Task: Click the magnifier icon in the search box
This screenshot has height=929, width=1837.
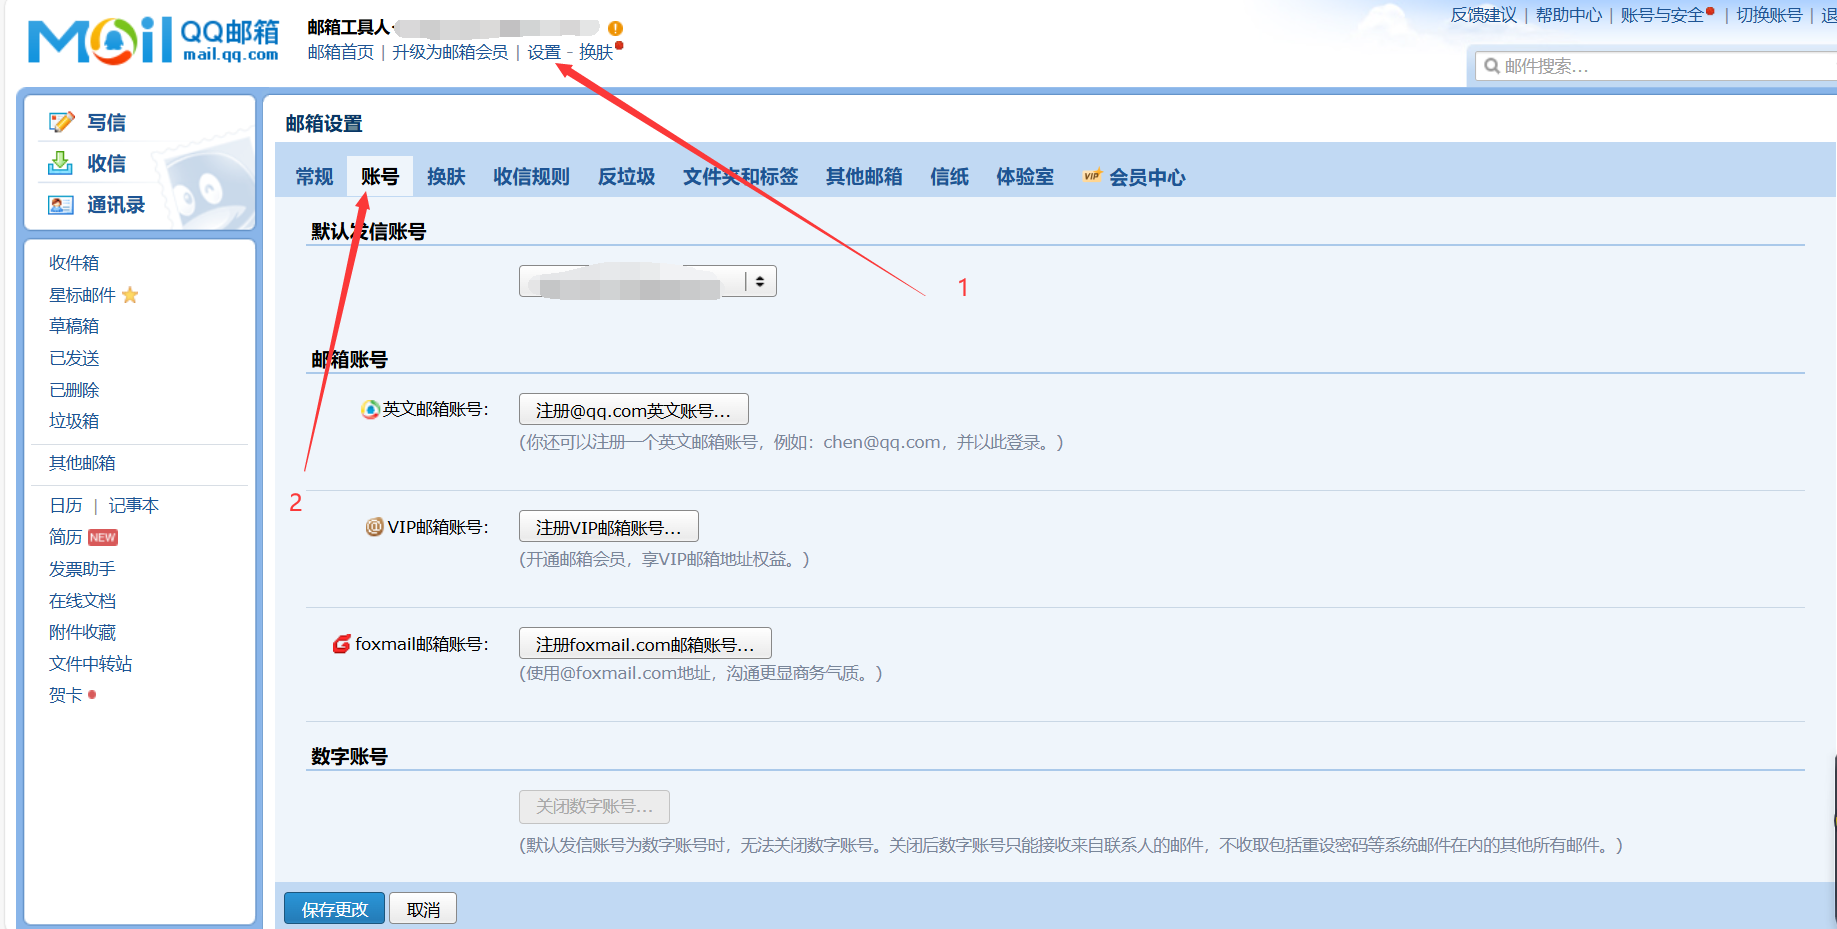Action: coord(1492,66)
